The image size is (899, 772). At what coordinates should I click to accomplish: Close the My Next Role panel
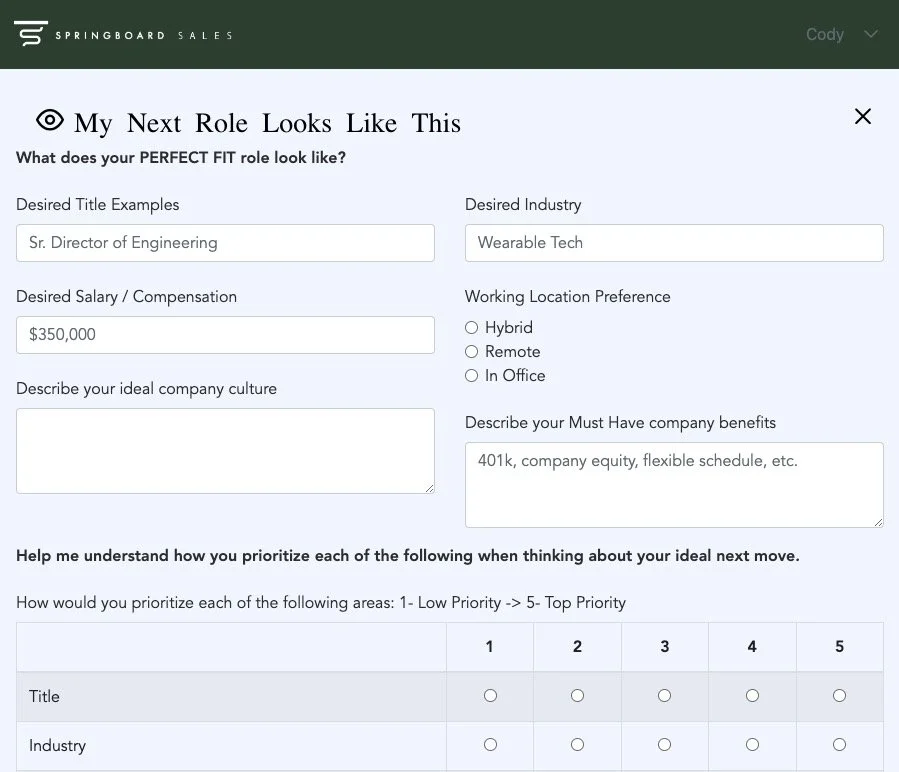[863, 117]
